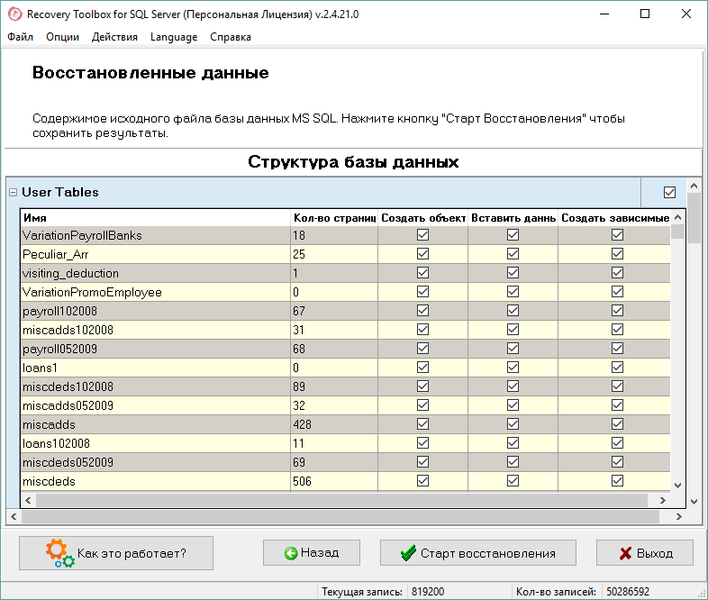Collapse the User Tables group
Image resolution: width=708 pixels, height=600 pixels.
[13, 192]
